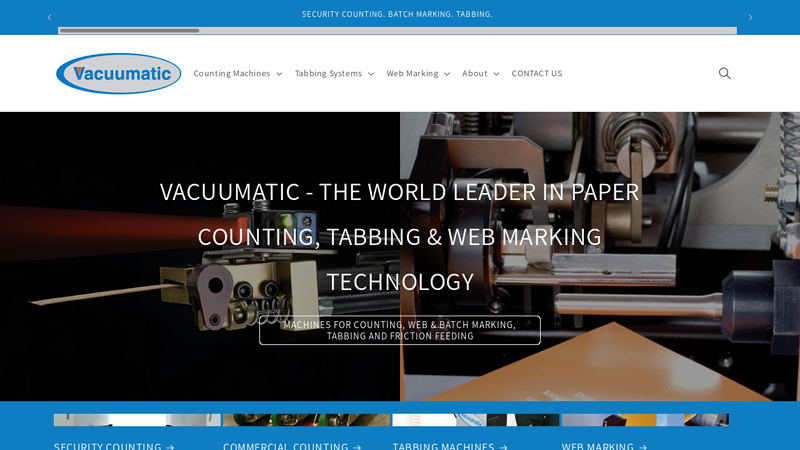Expand the Web Marking menu
Viewport: 800px width, 450px height.
[x=418, y=73]
